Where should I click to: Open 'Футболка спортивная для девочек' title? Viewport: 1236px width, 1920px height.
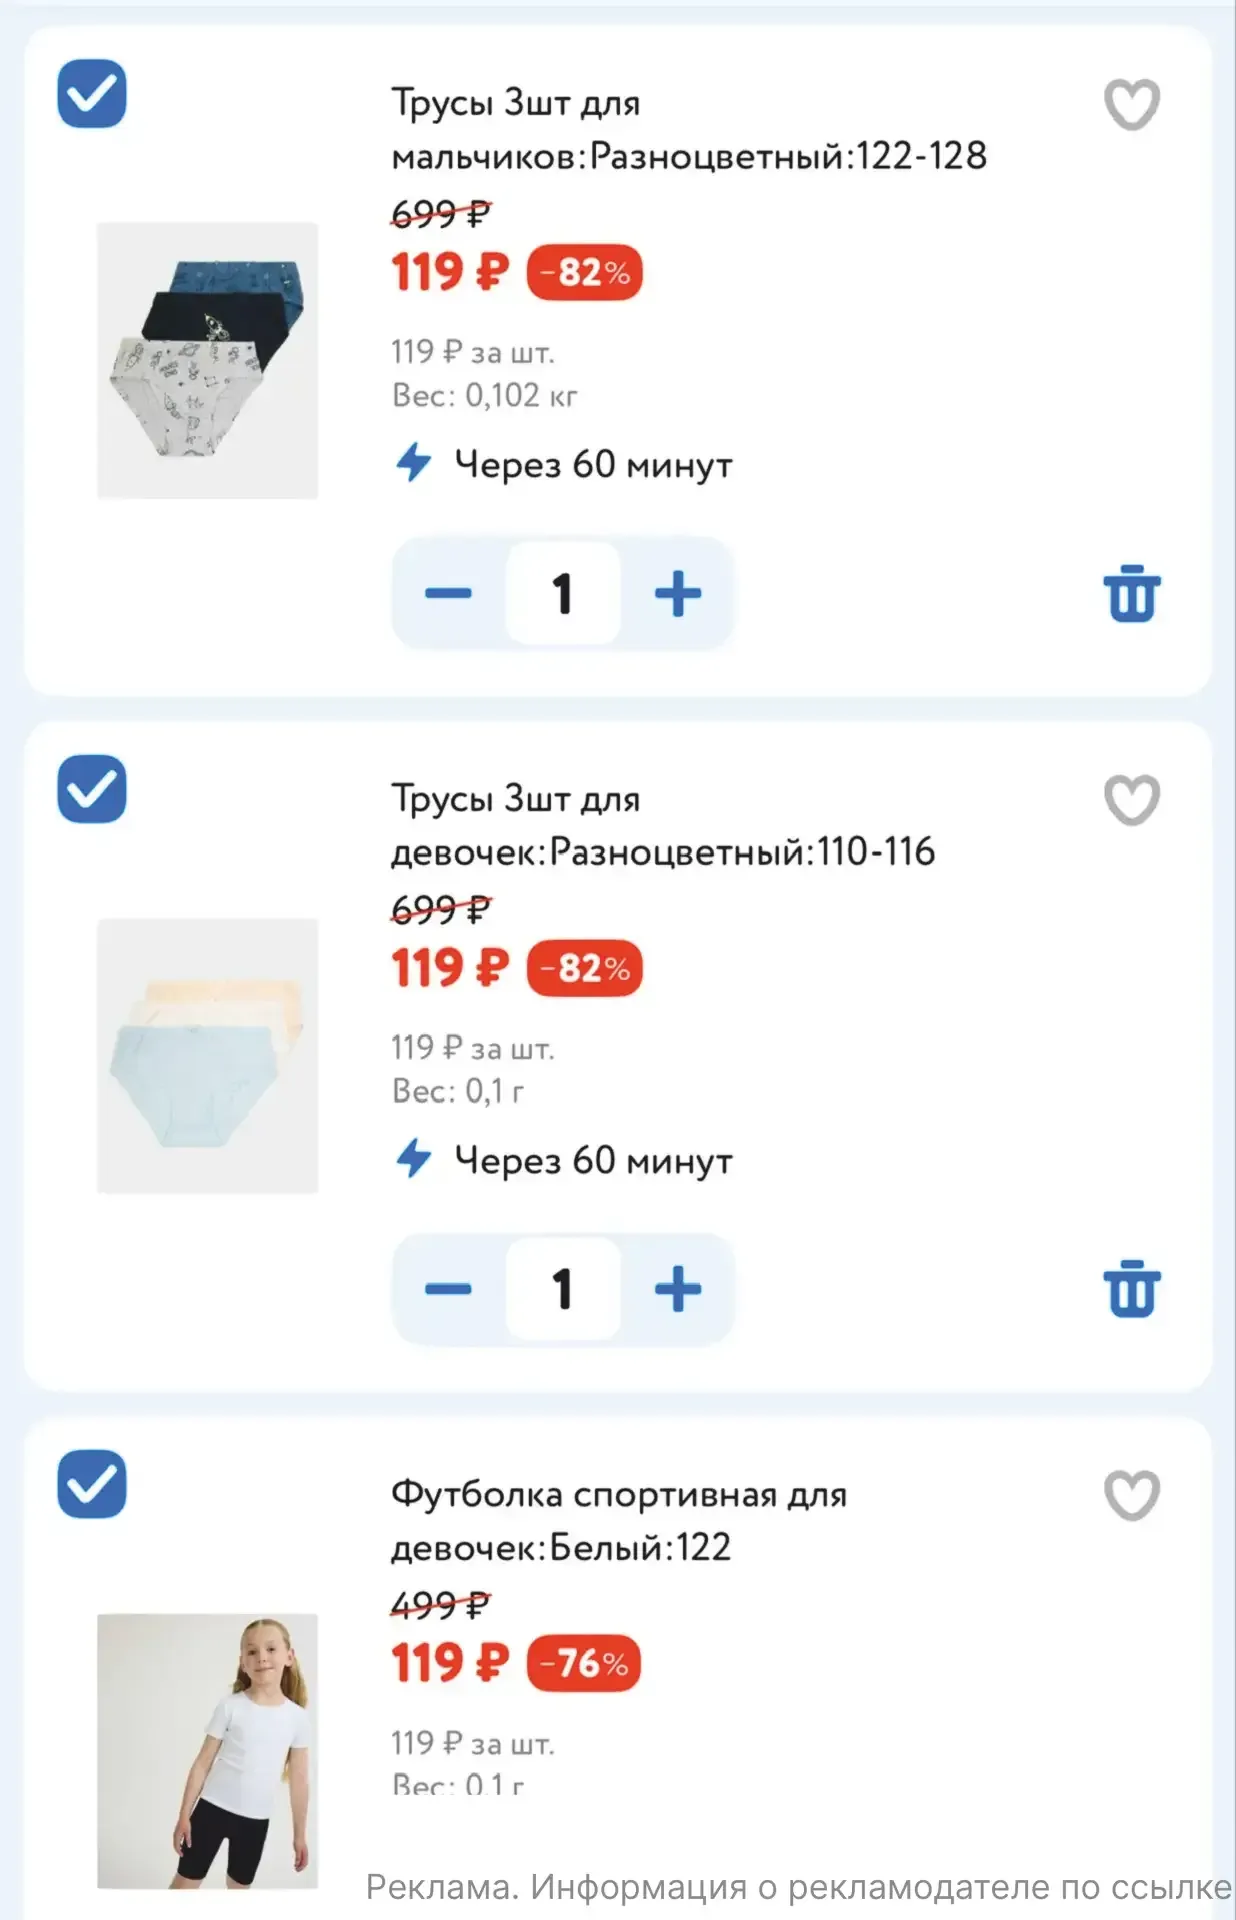point(618,1520)
